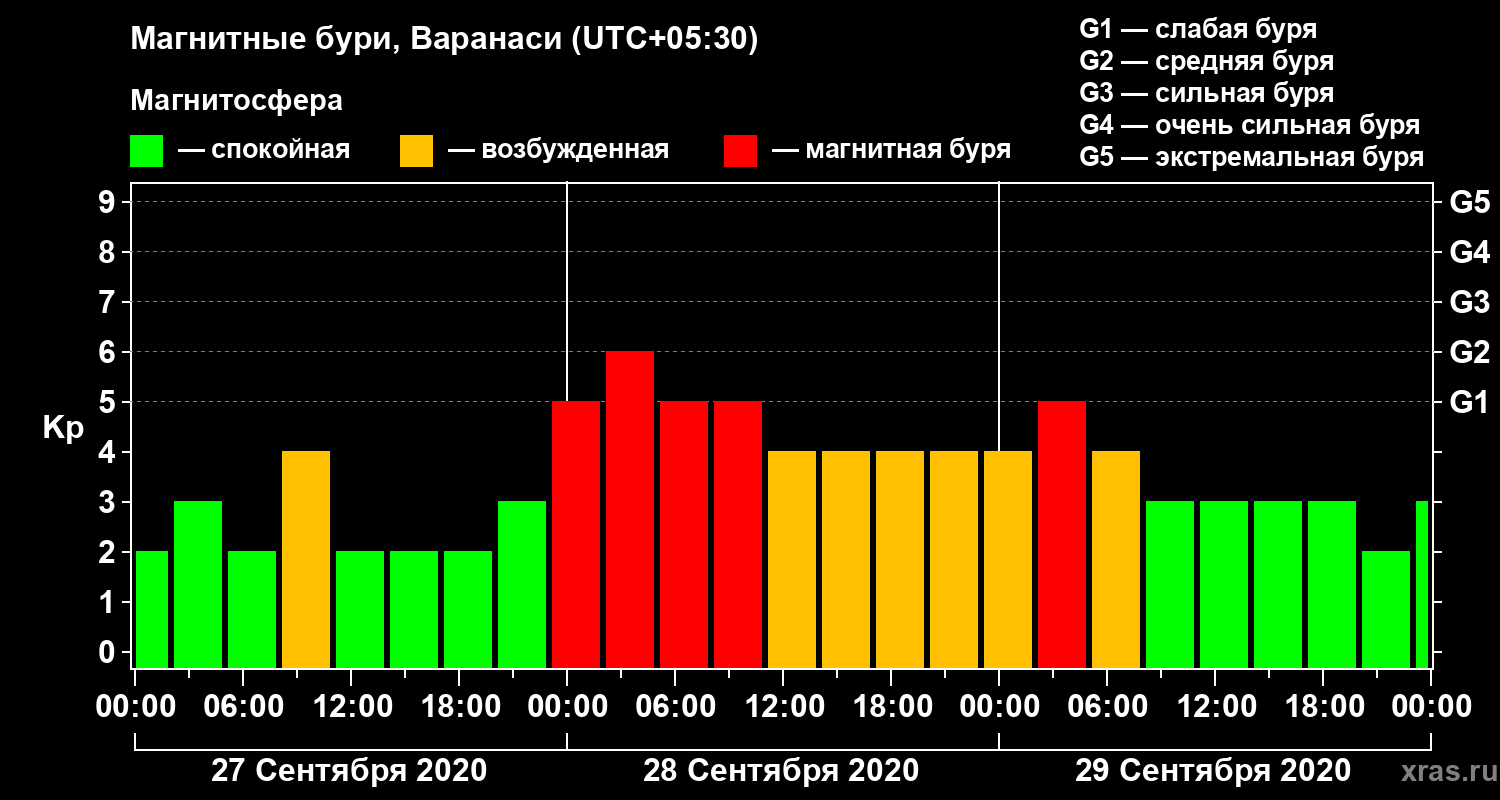Screen dimensions: 1500x800
Task: Click the 'G5 — экстремальная буря' line
Action: [1251, 157]
